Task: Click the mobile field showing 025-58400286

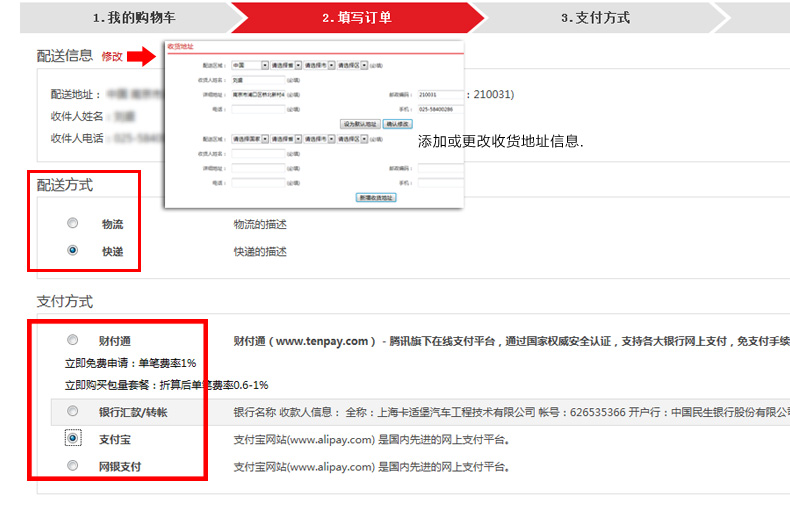Action: (440, 109)
